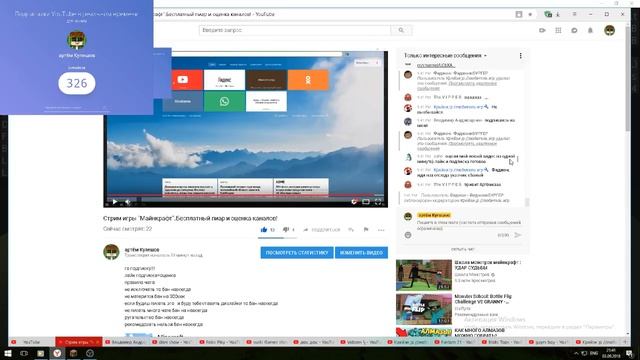Open channel avatar below the video
Viewport: 640px width, 360px height.
pos(111,252)
